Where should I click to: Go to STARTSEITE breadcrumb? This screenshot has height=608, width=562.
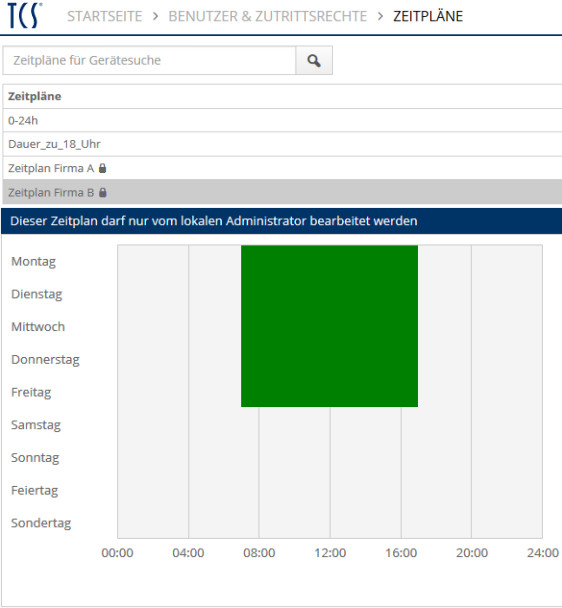click(x=105, y=16)
